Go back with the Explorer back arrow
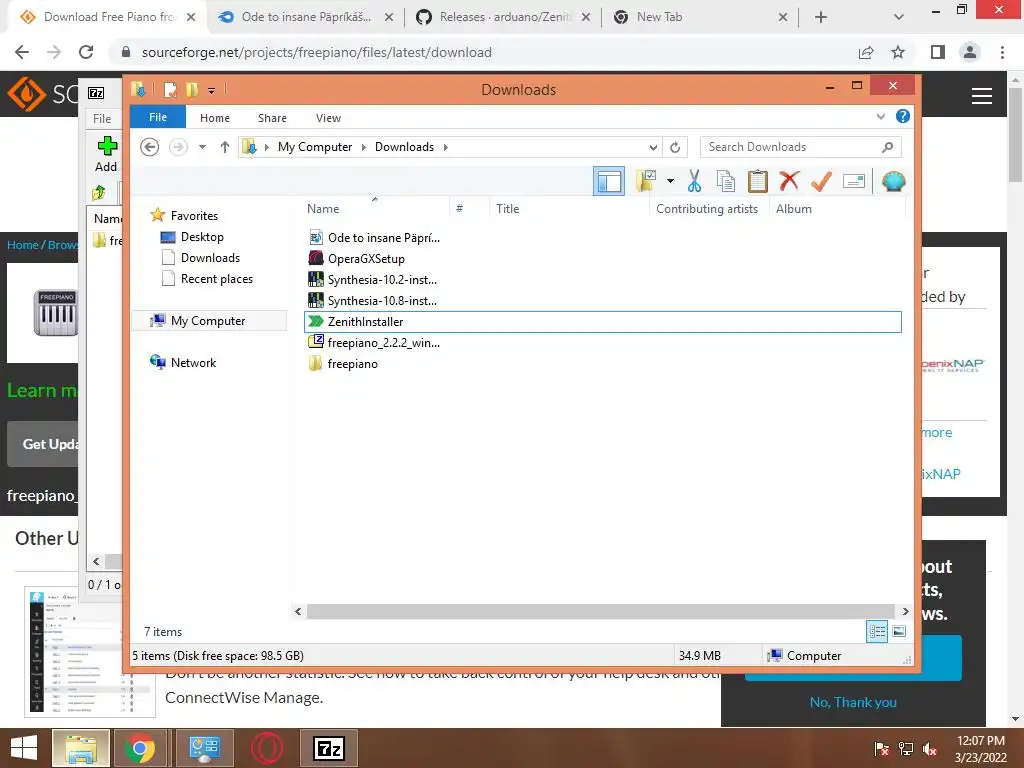This screenshot has width=1024, height=768. (150, 147)
